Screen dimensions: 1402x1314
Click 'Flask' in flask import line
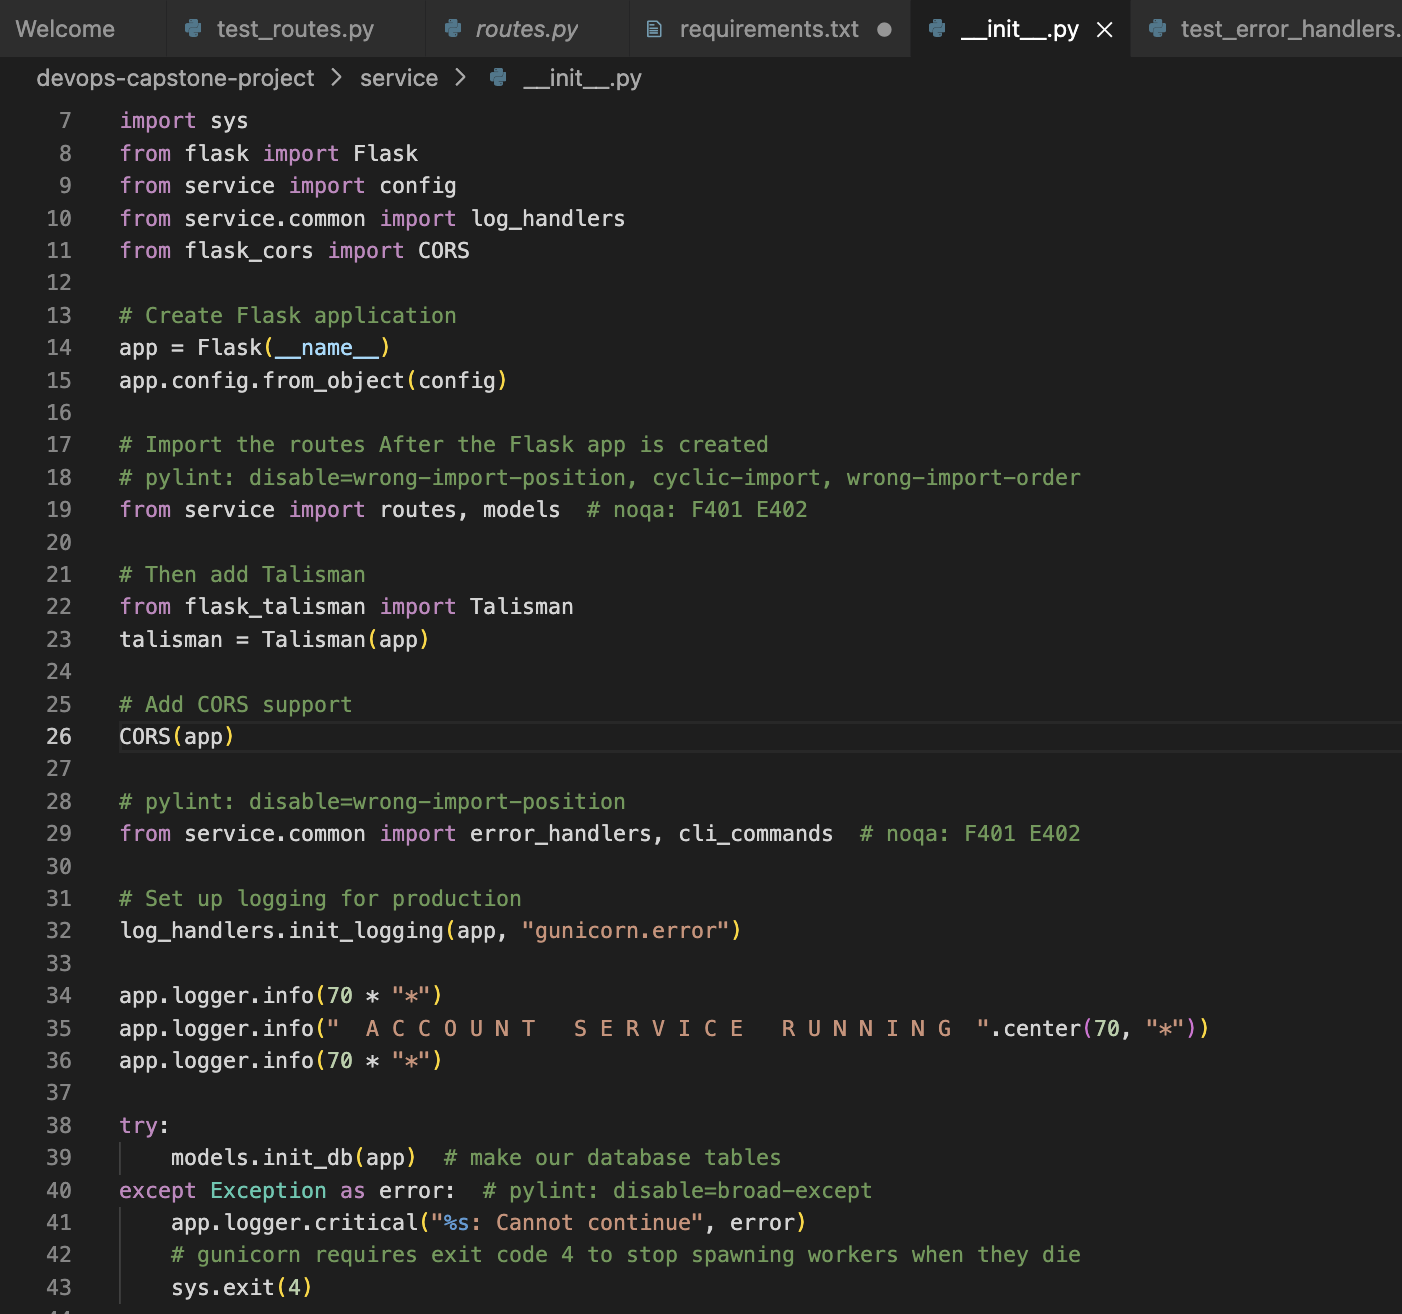click(x=385, y=153)
